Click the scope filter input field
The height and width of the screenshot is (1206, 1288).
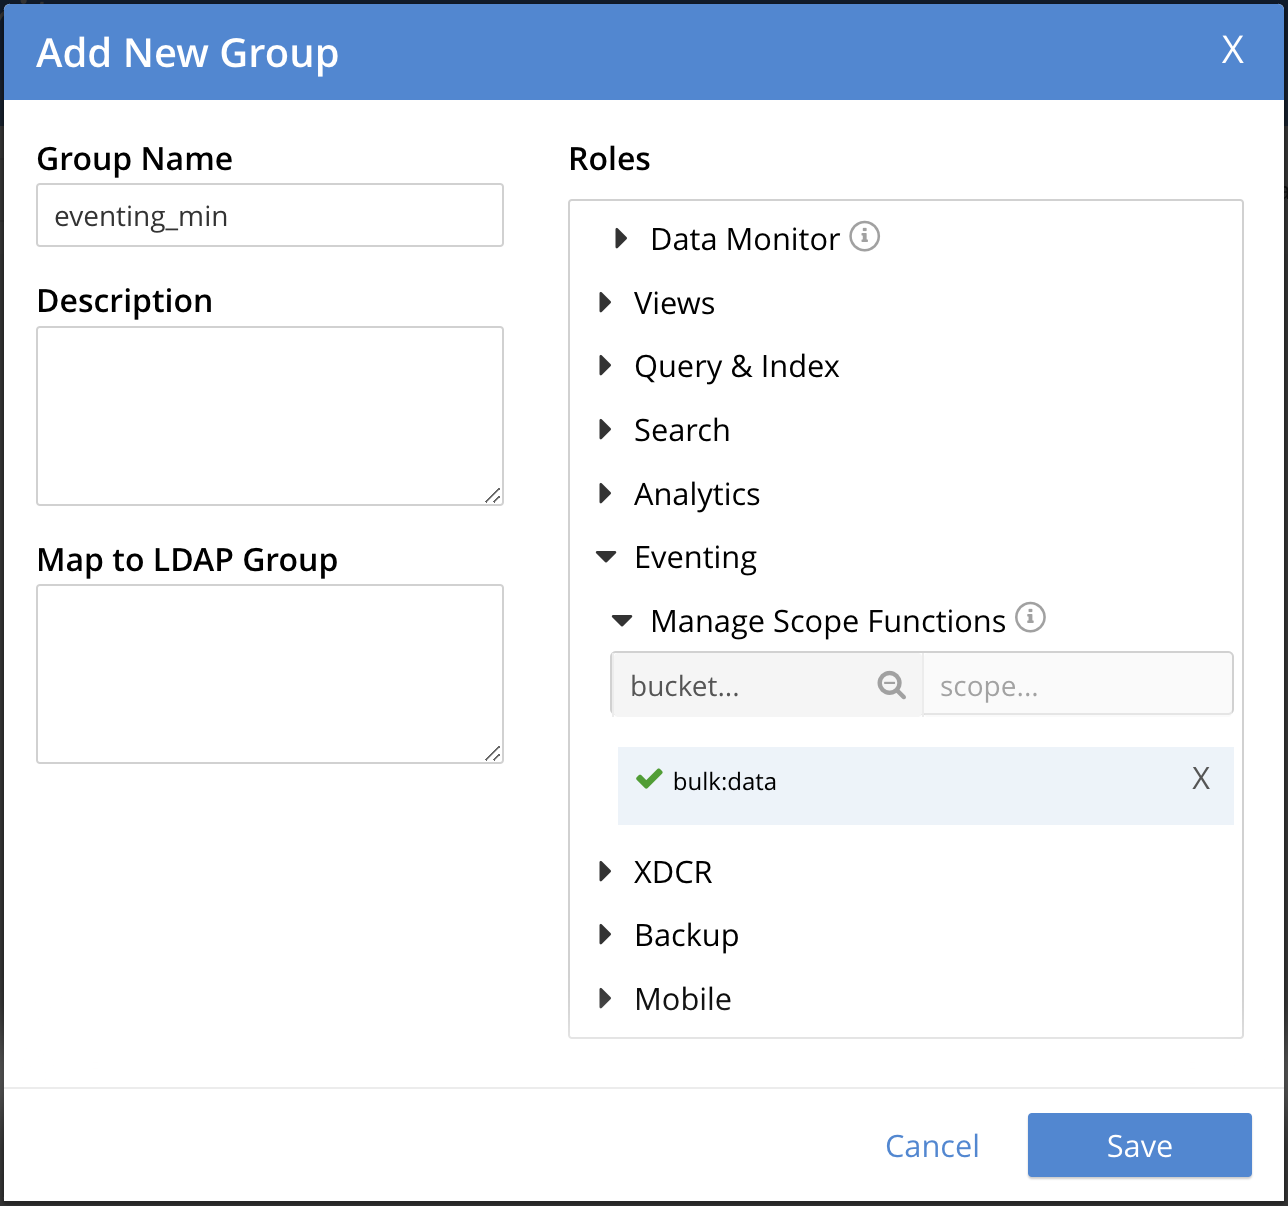tap(1077, 686)
